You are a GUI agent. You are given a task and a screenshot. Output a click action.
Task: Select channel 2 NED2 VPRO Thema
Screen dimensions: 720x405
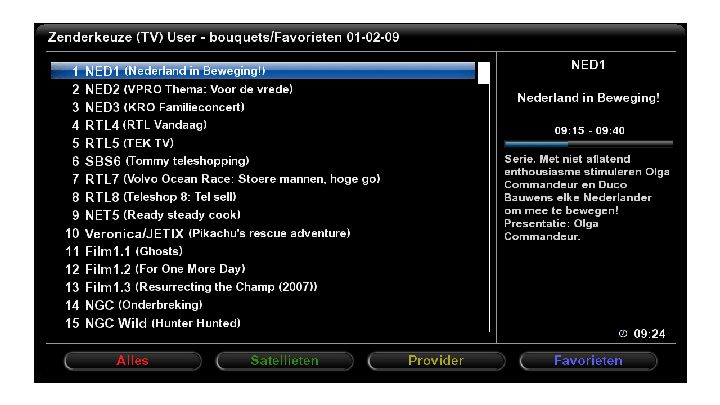[263, 89]
